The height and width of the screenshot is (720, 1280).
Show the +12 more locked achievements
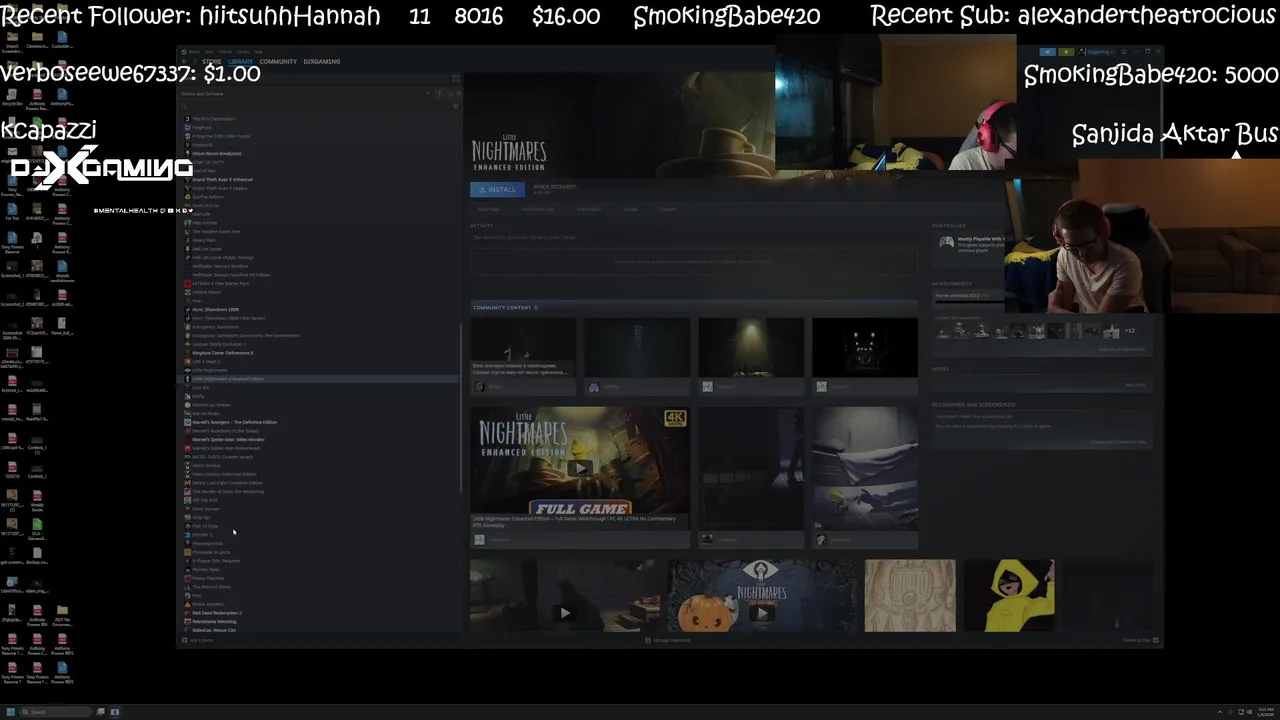(1130, 330)
